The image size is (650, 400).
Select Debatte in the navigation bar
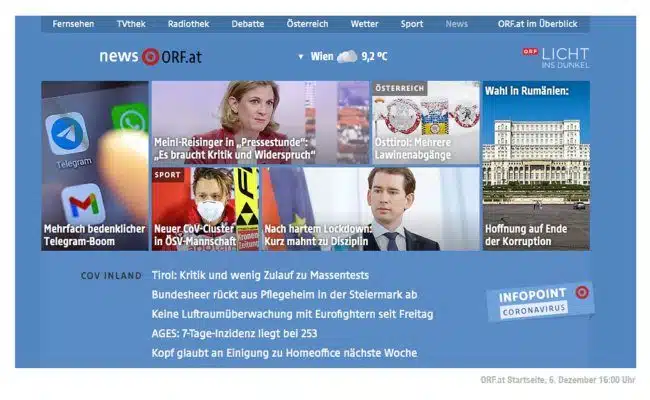[x=248, y=24]
